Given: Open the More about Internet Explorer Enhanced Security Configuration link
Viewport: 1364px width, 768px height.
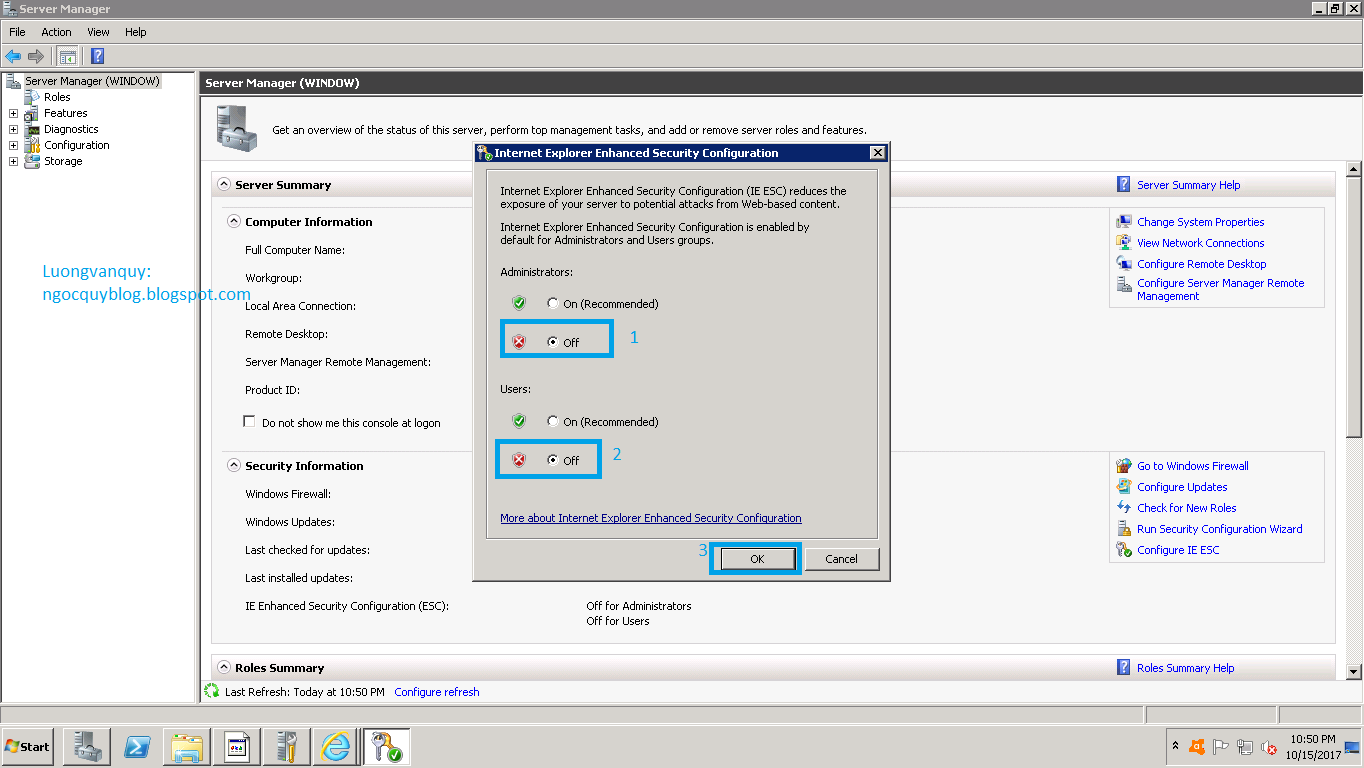Looking at the screenshot, I should (650, 518).
